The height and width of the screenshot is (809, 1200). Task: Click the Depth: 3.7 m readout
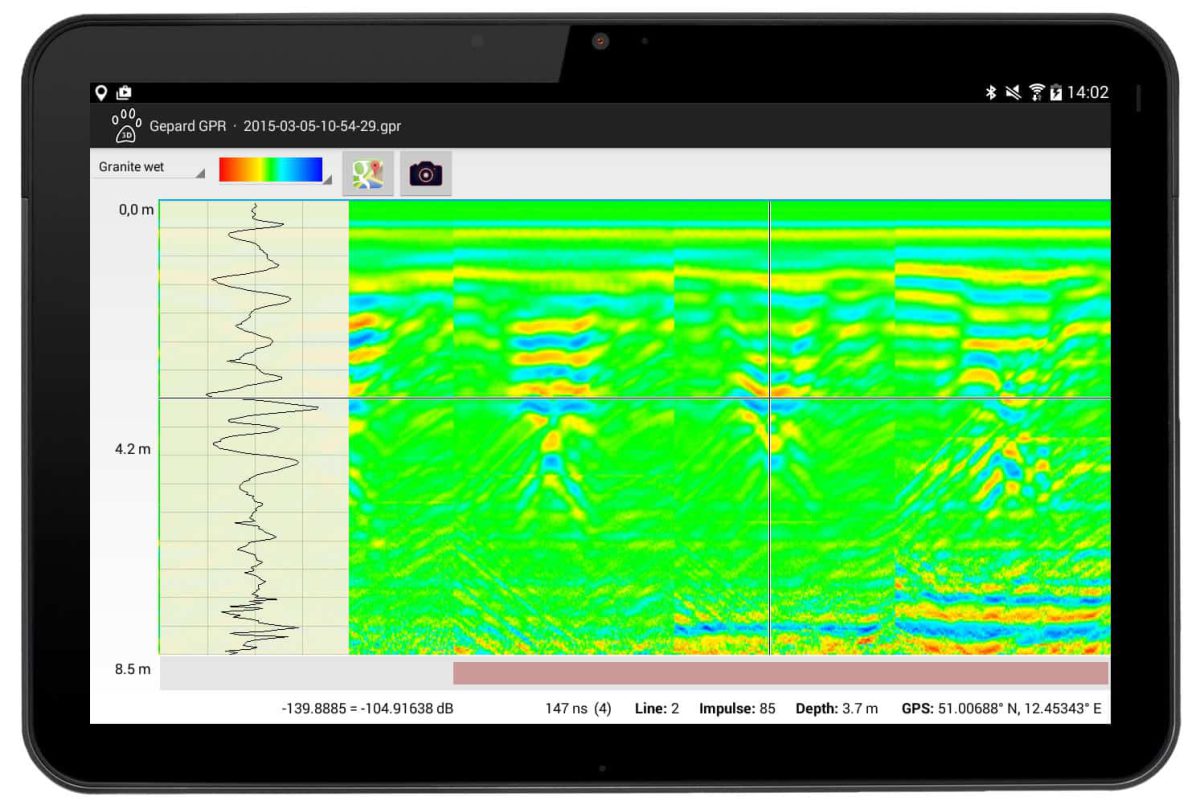click(x=837, y=709)
